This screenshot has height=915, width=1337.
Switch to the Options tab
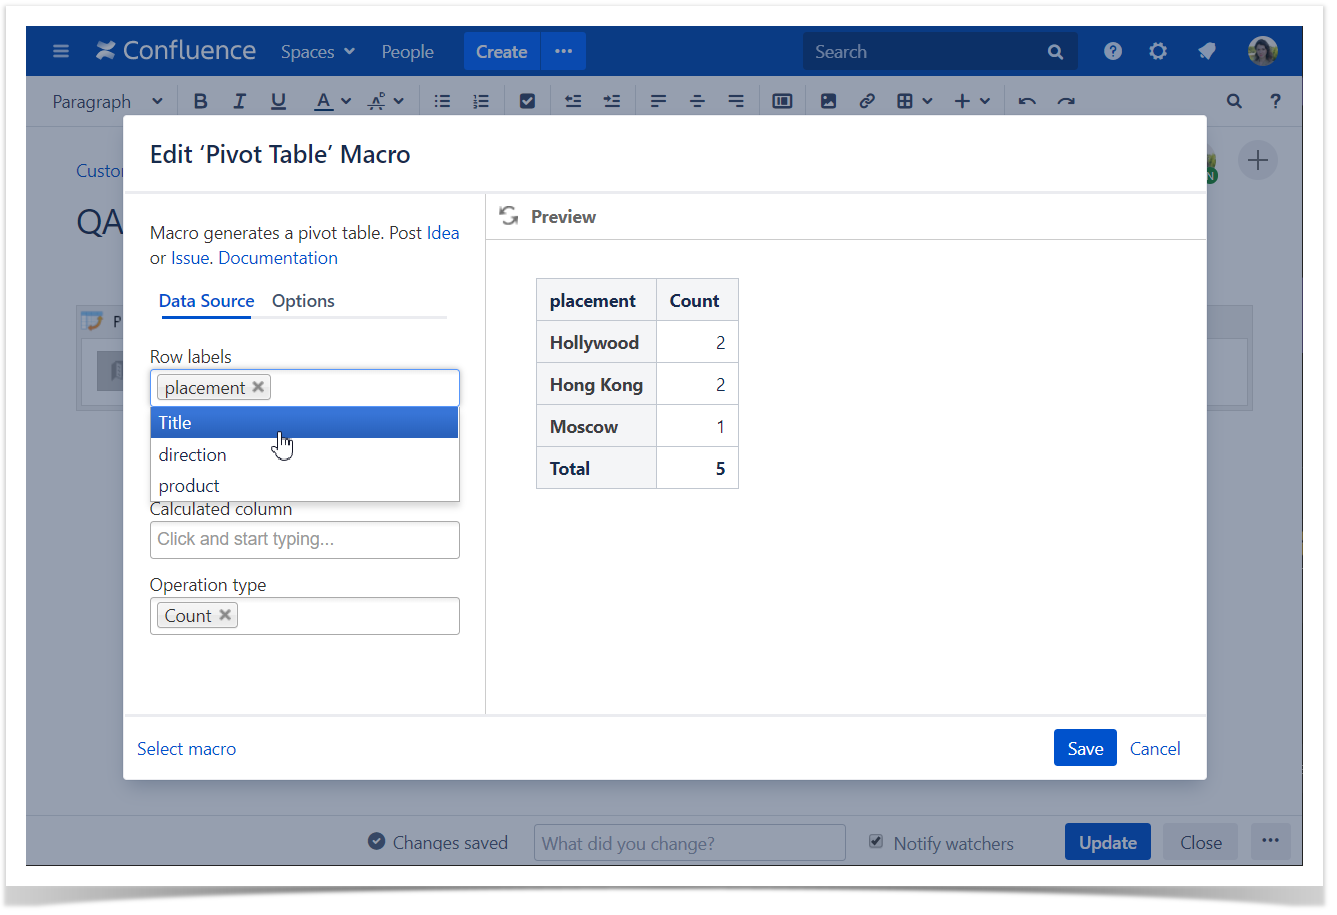click(303, 301)
